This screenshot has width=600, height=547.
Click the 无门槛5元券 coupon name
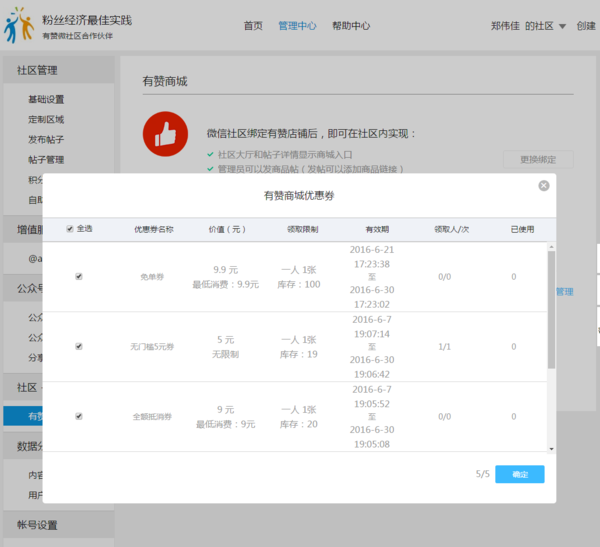pyautogui.click(x=152, y=347)
